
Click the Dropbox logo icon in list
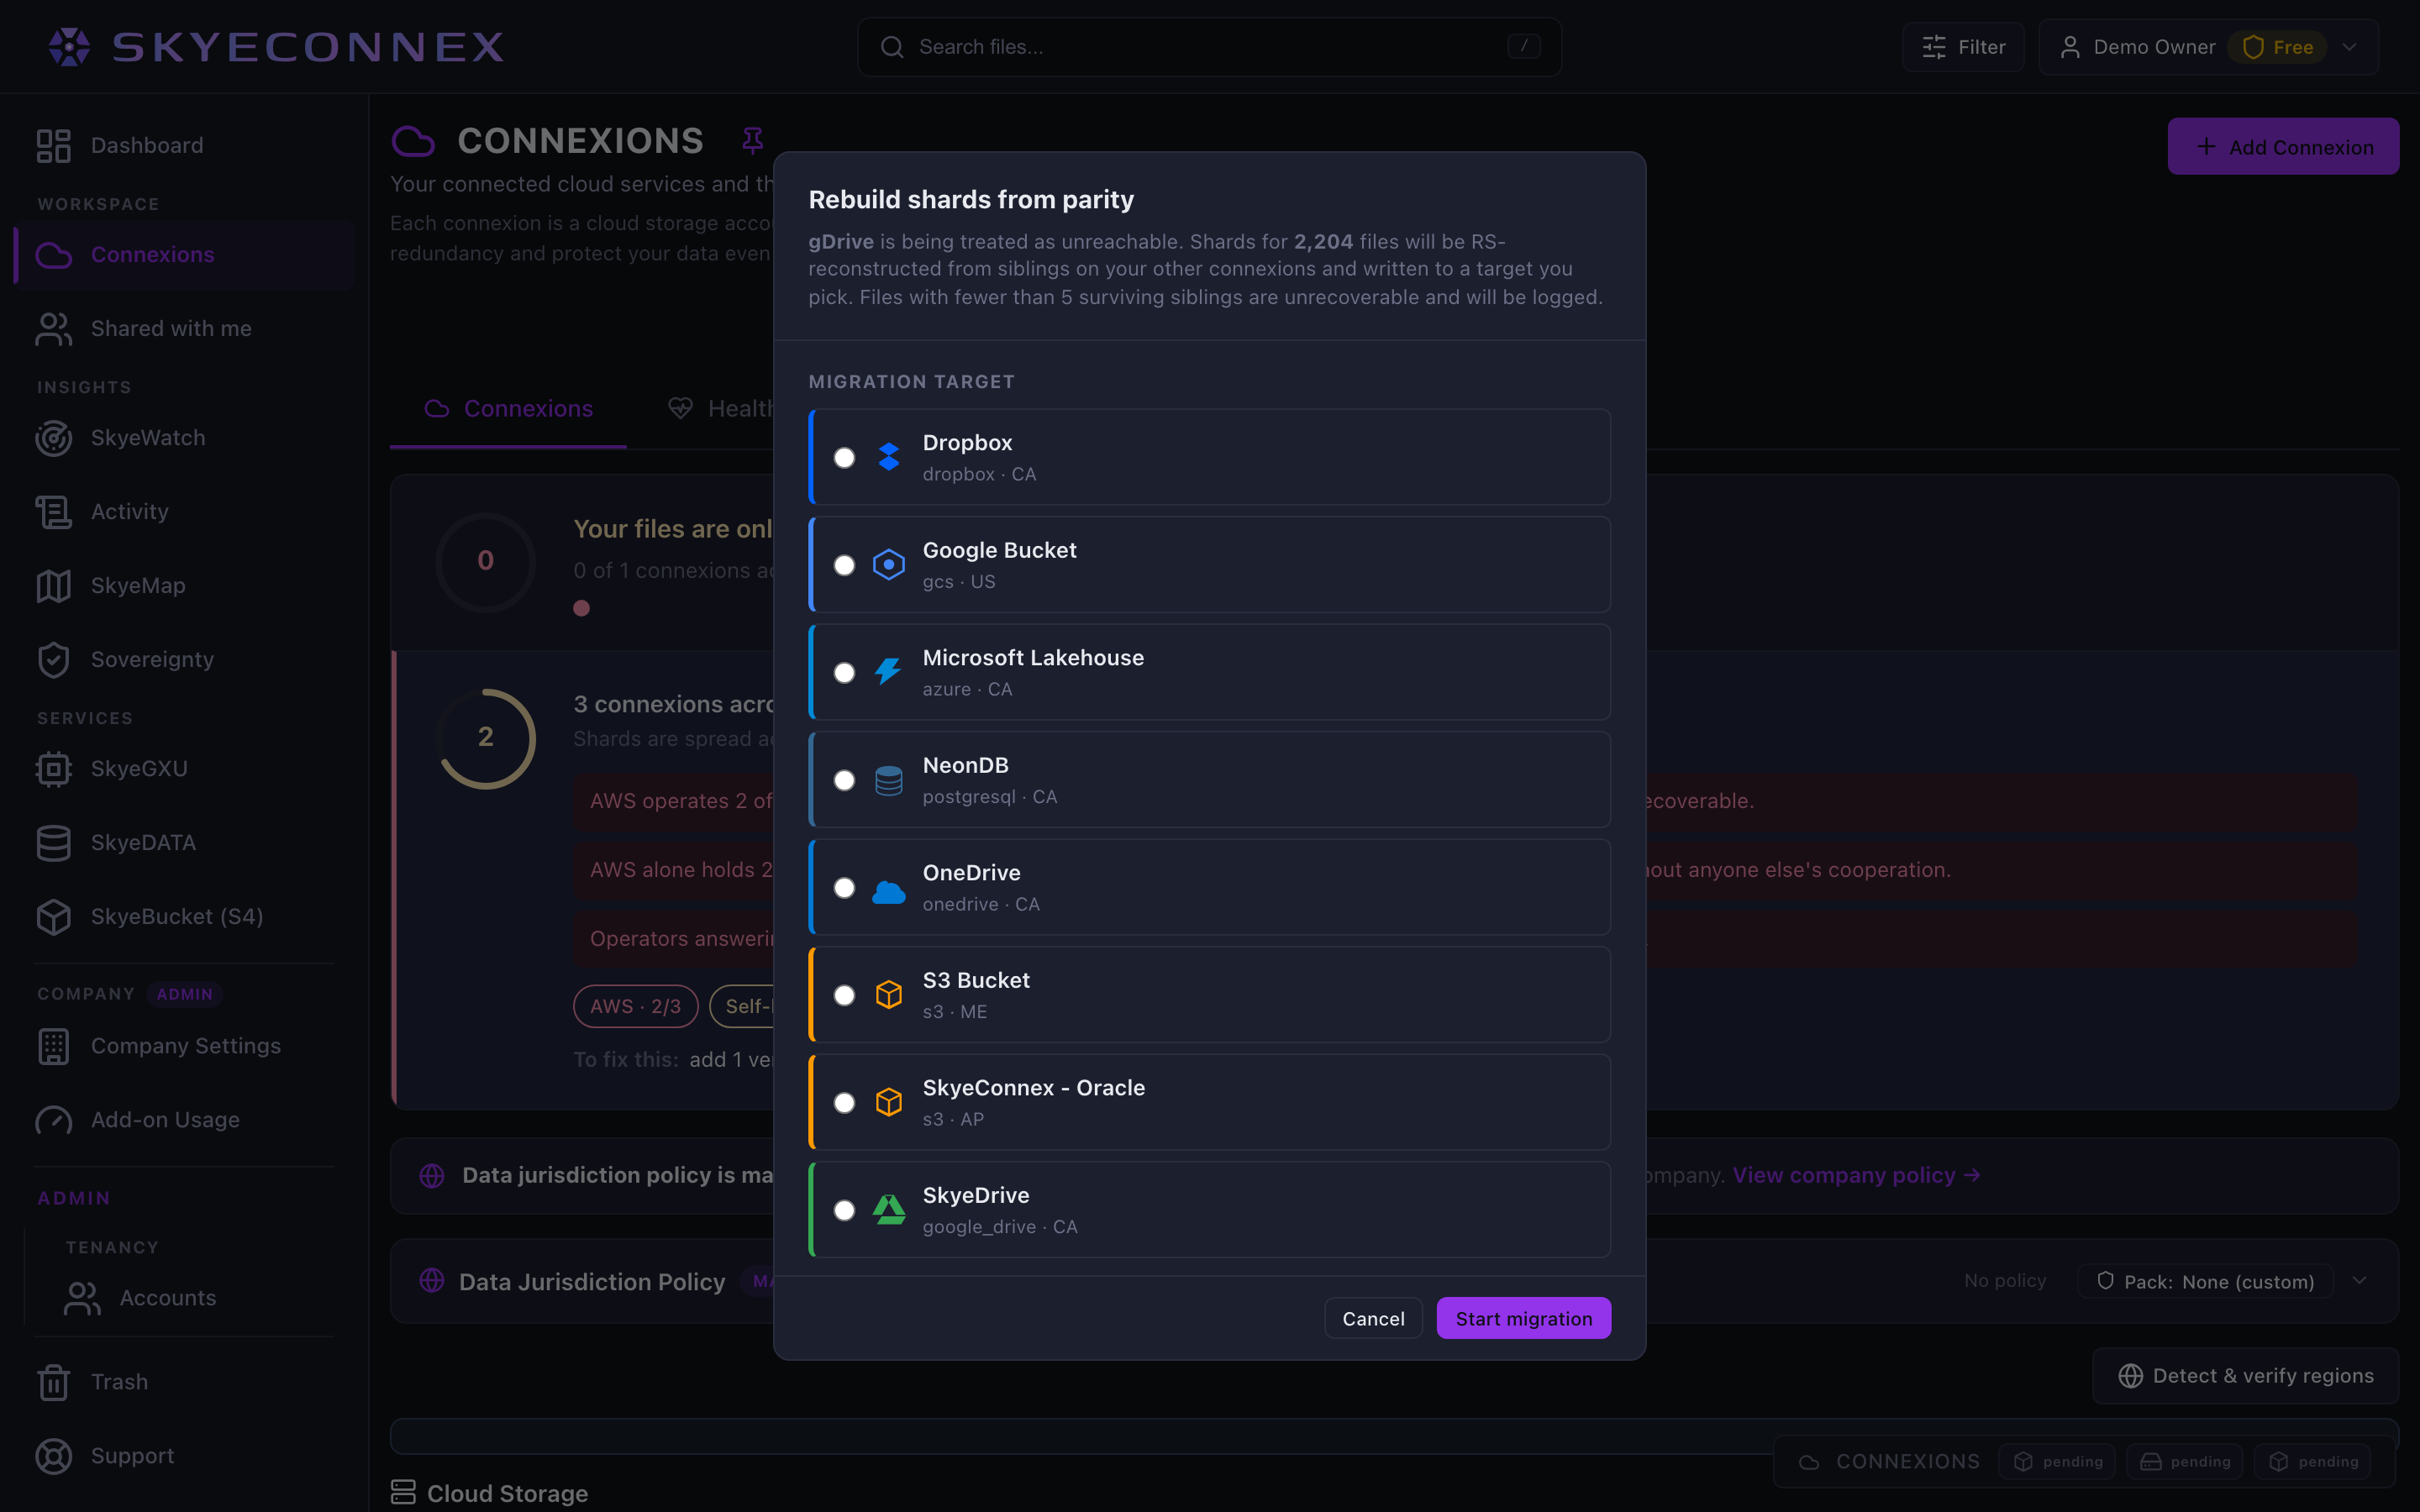click(889, 457)
